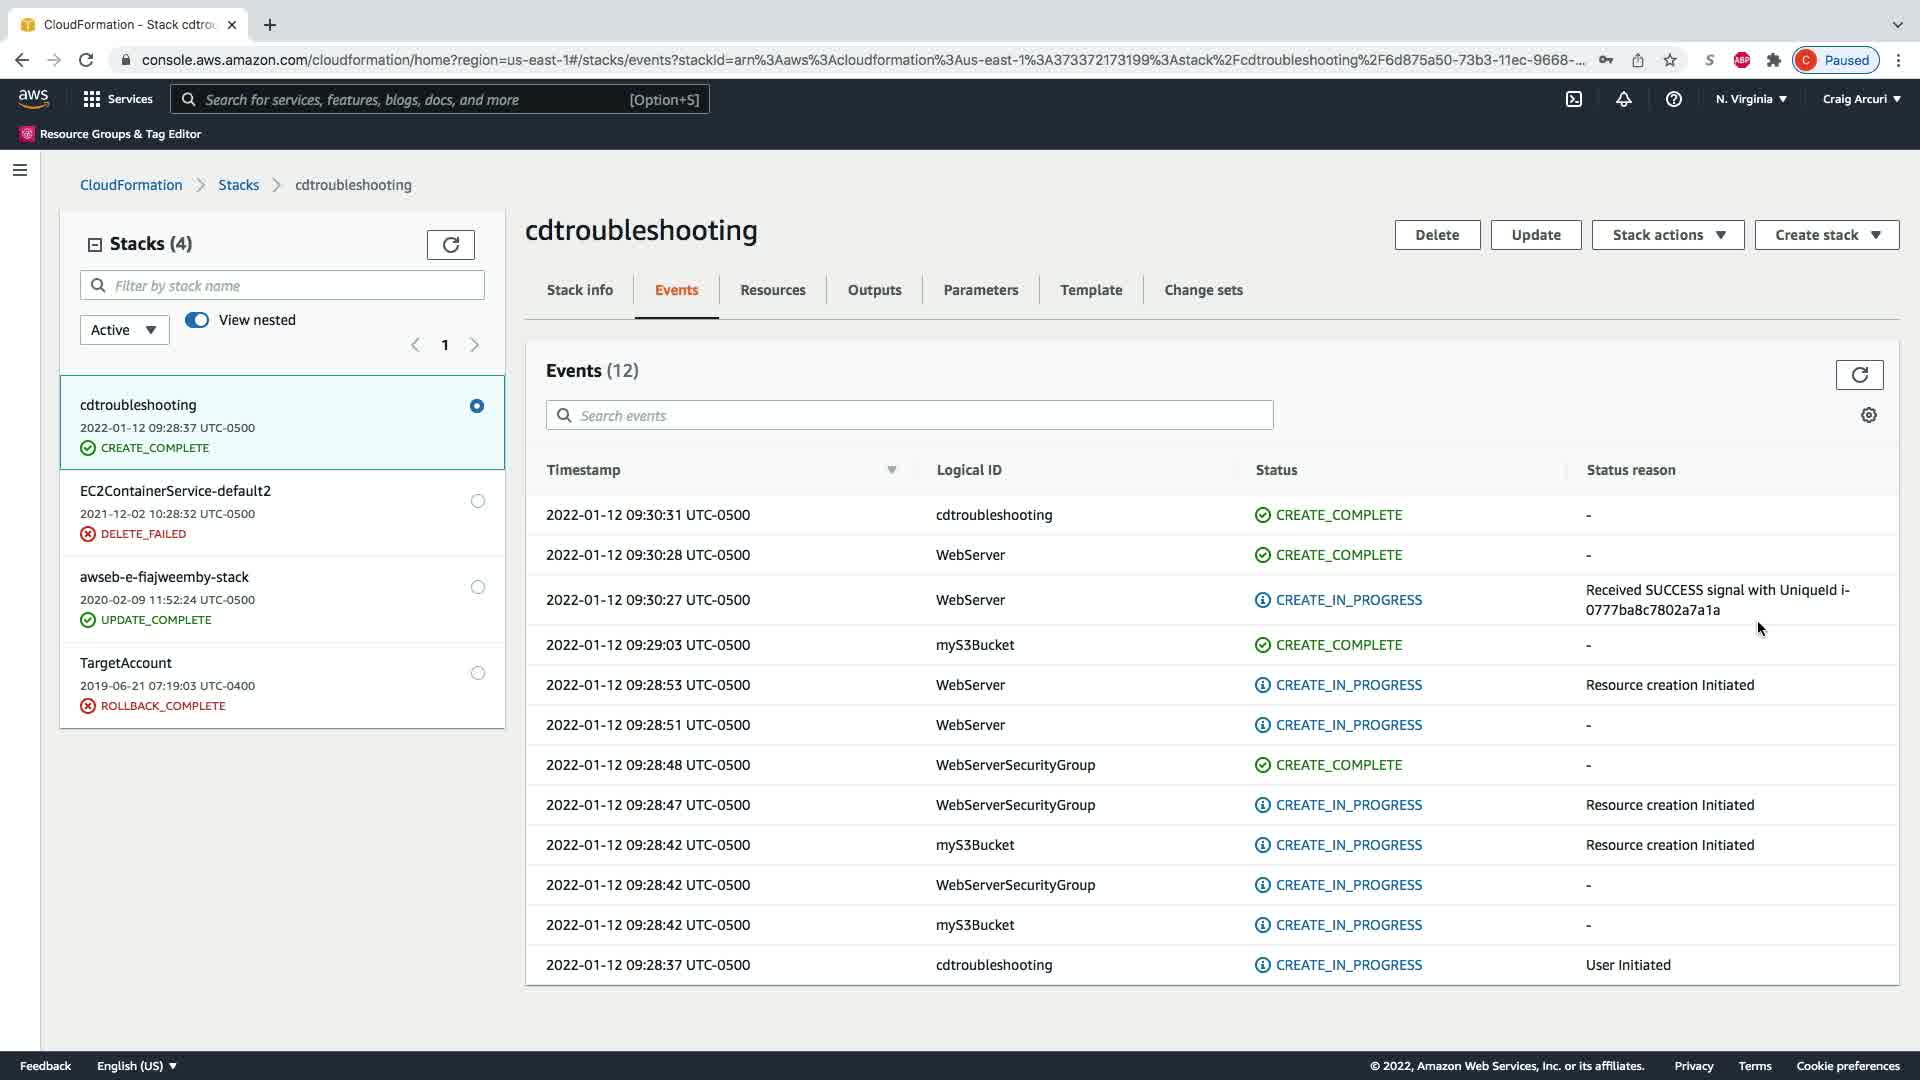The image size is (1920, 1080).
Task: Select the TargetAccount stack radio button
Action: tap(477, 673)
